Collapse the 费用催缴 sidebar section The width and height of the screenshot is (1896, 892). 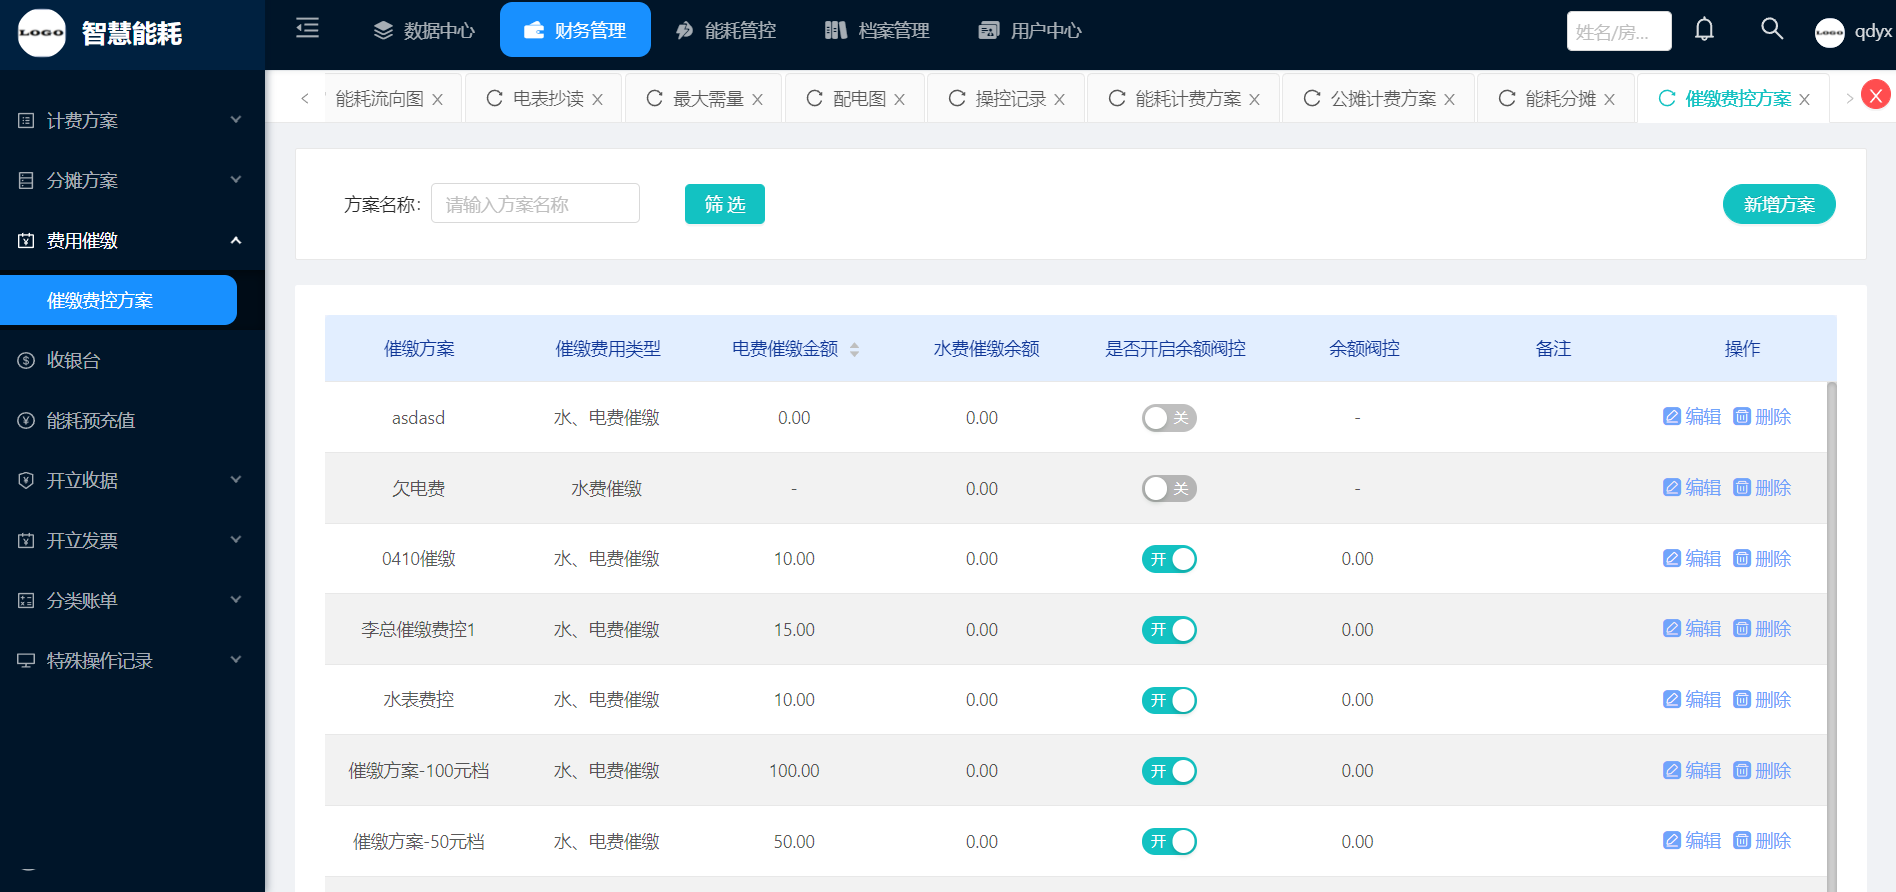point(132,240)
